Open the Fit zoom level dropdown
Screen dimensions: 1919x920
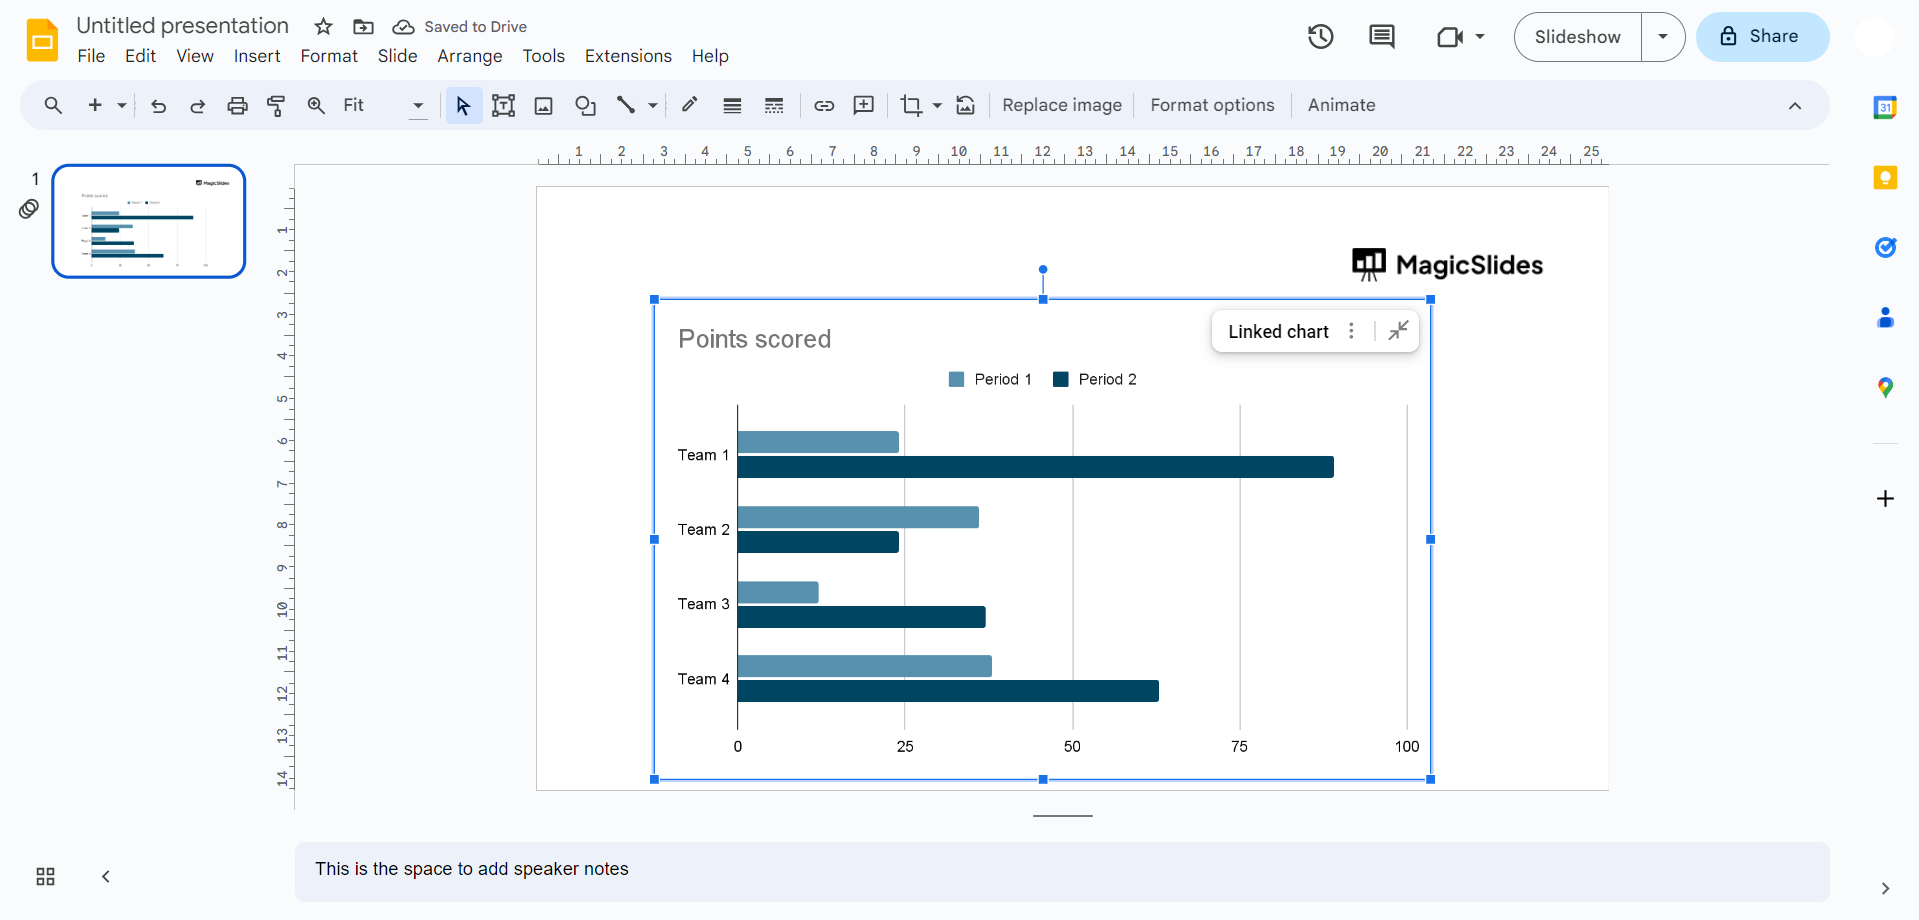[384, 106]
